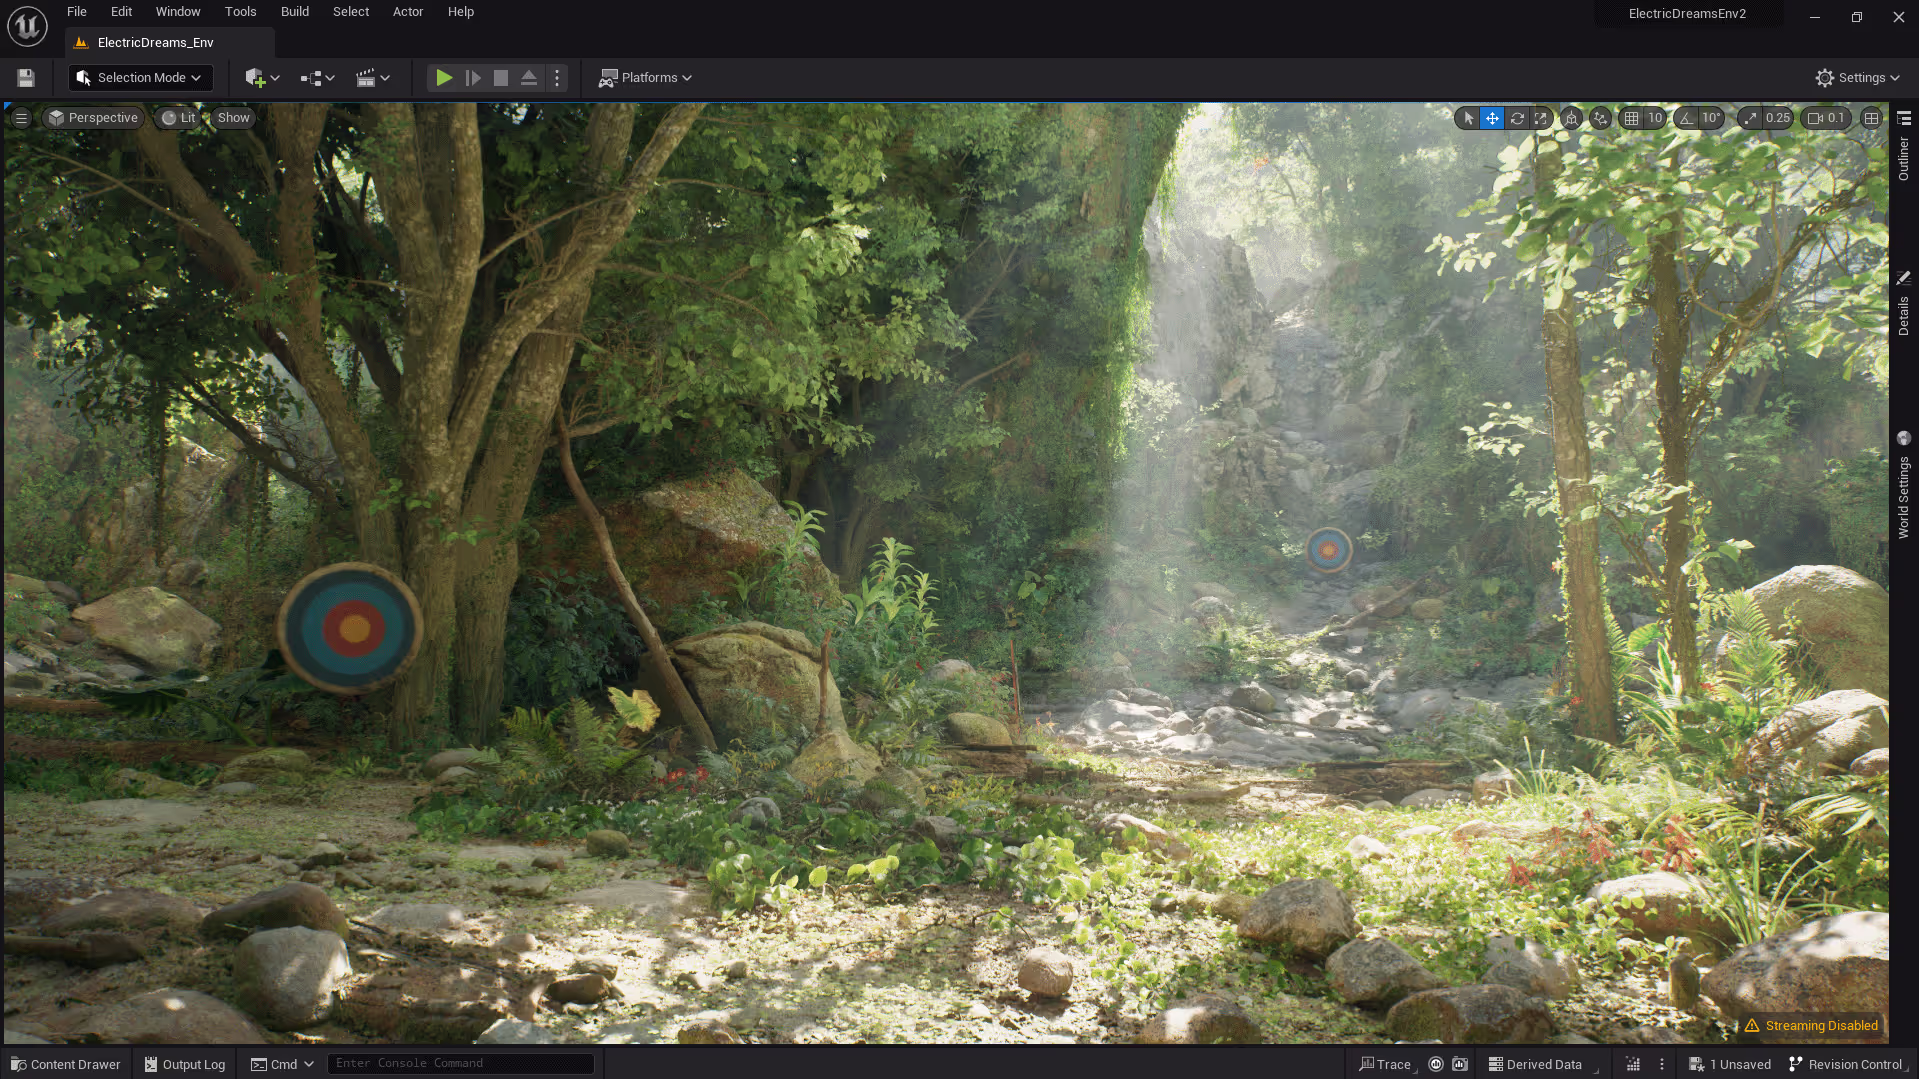Open the Settings dropdown
1919x1079 pixels.
click(1857, 78)
